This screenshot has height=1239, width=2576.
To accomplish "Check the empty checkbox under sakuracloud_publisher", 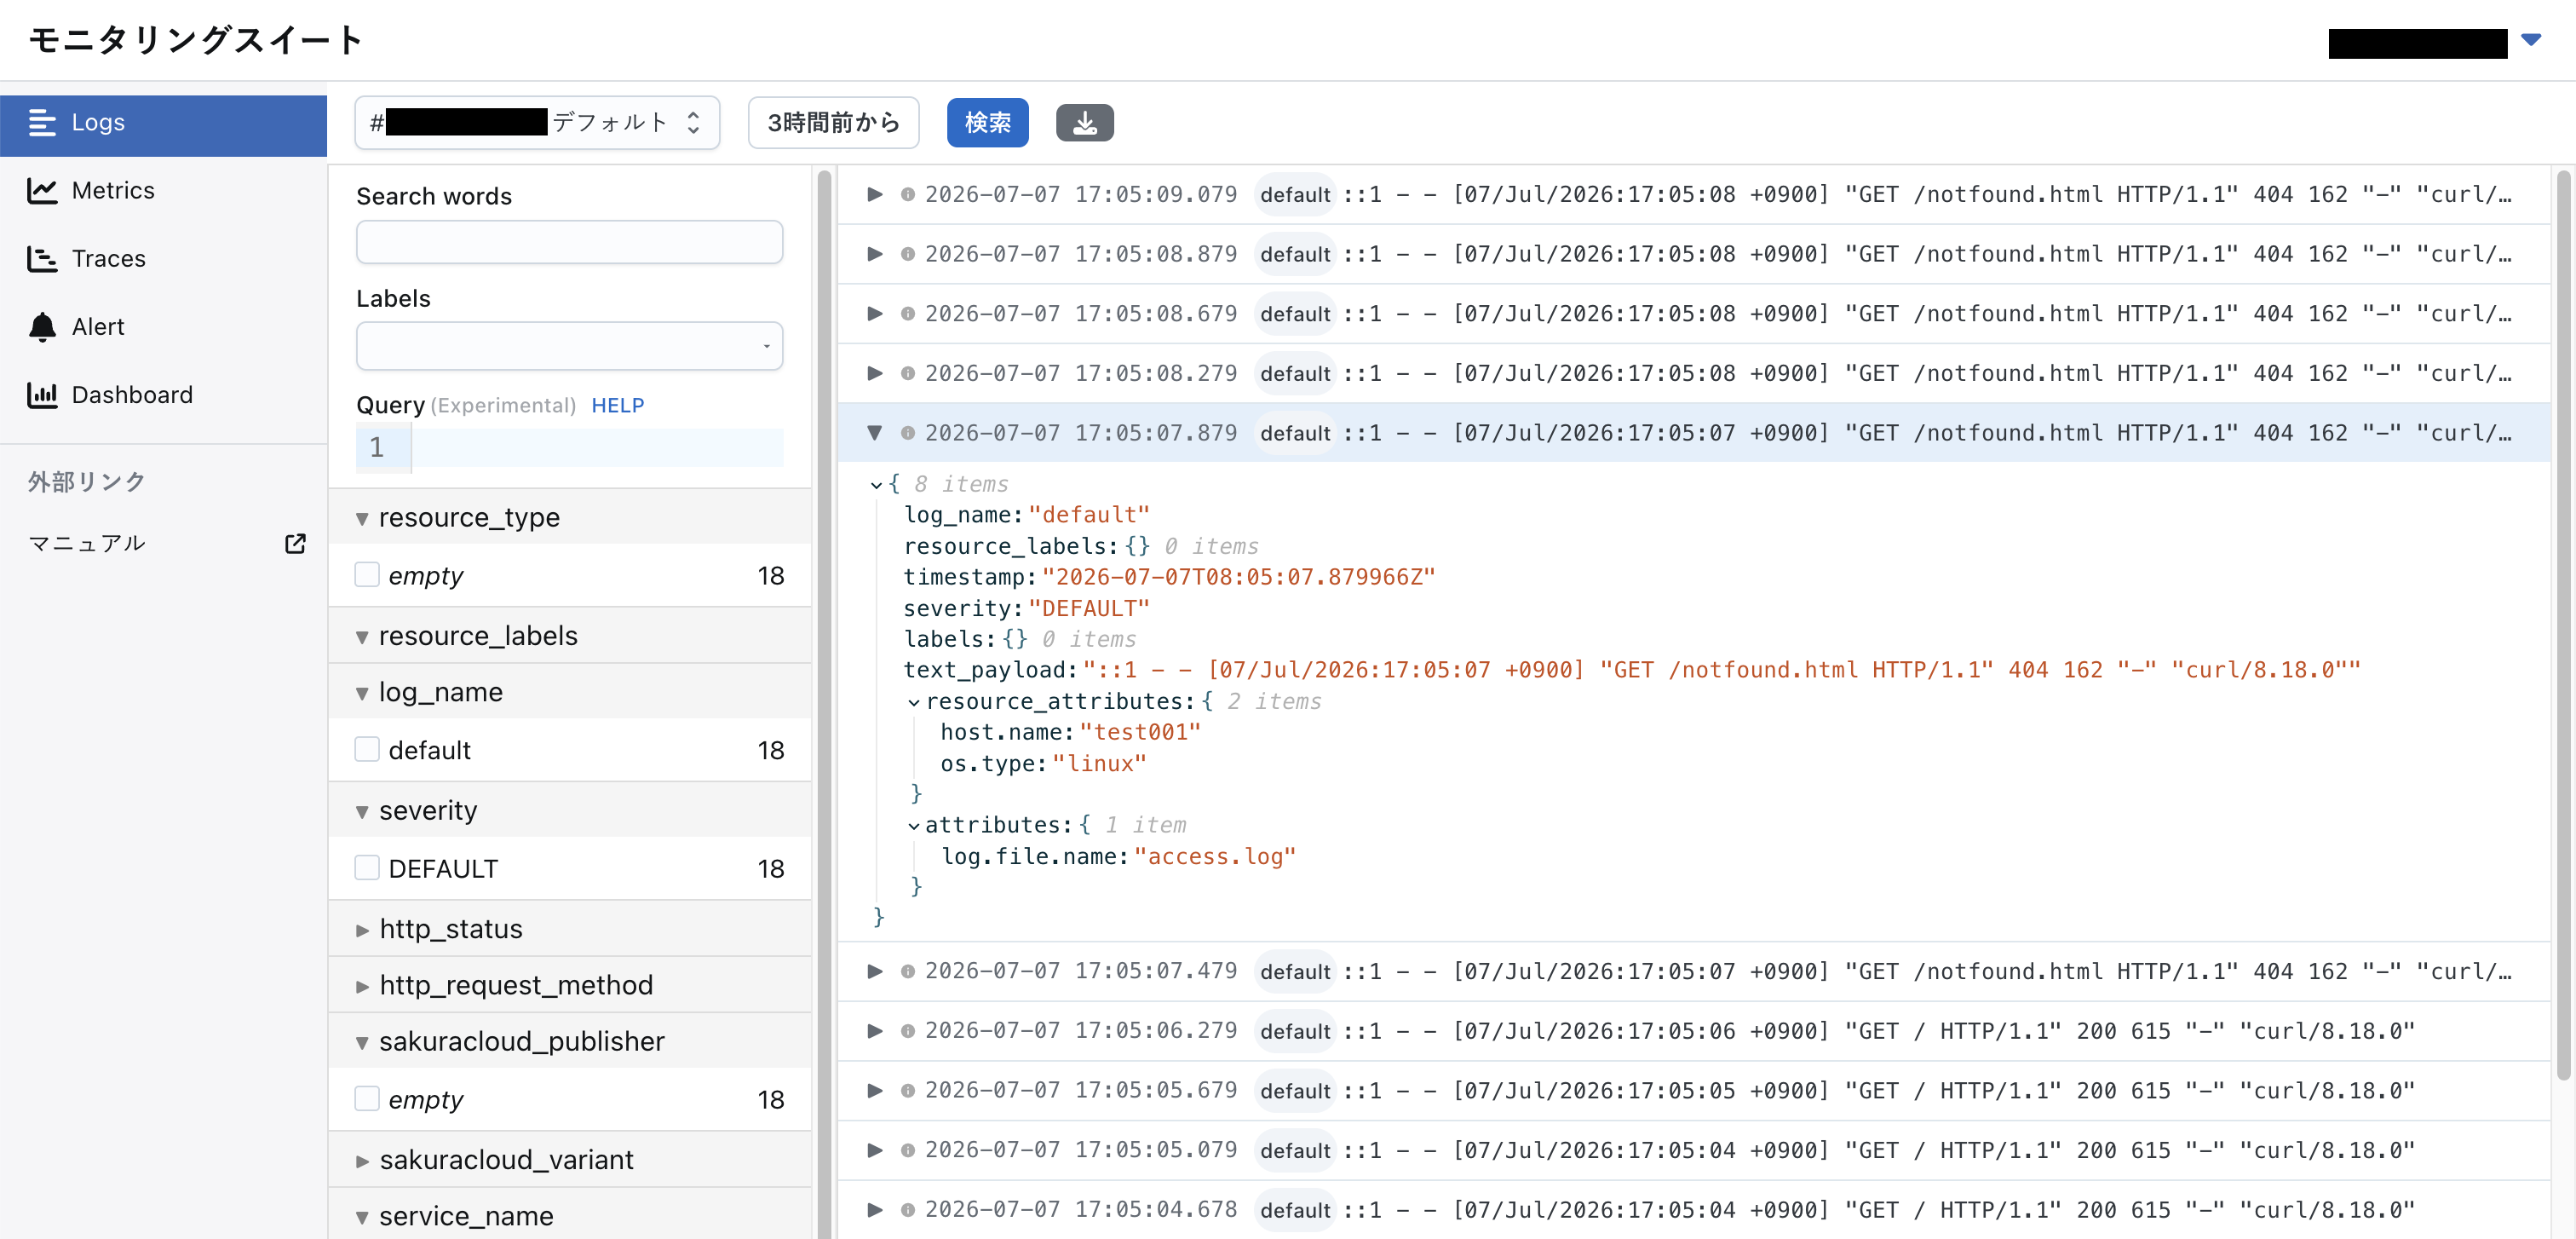I will pos(367,1098).
